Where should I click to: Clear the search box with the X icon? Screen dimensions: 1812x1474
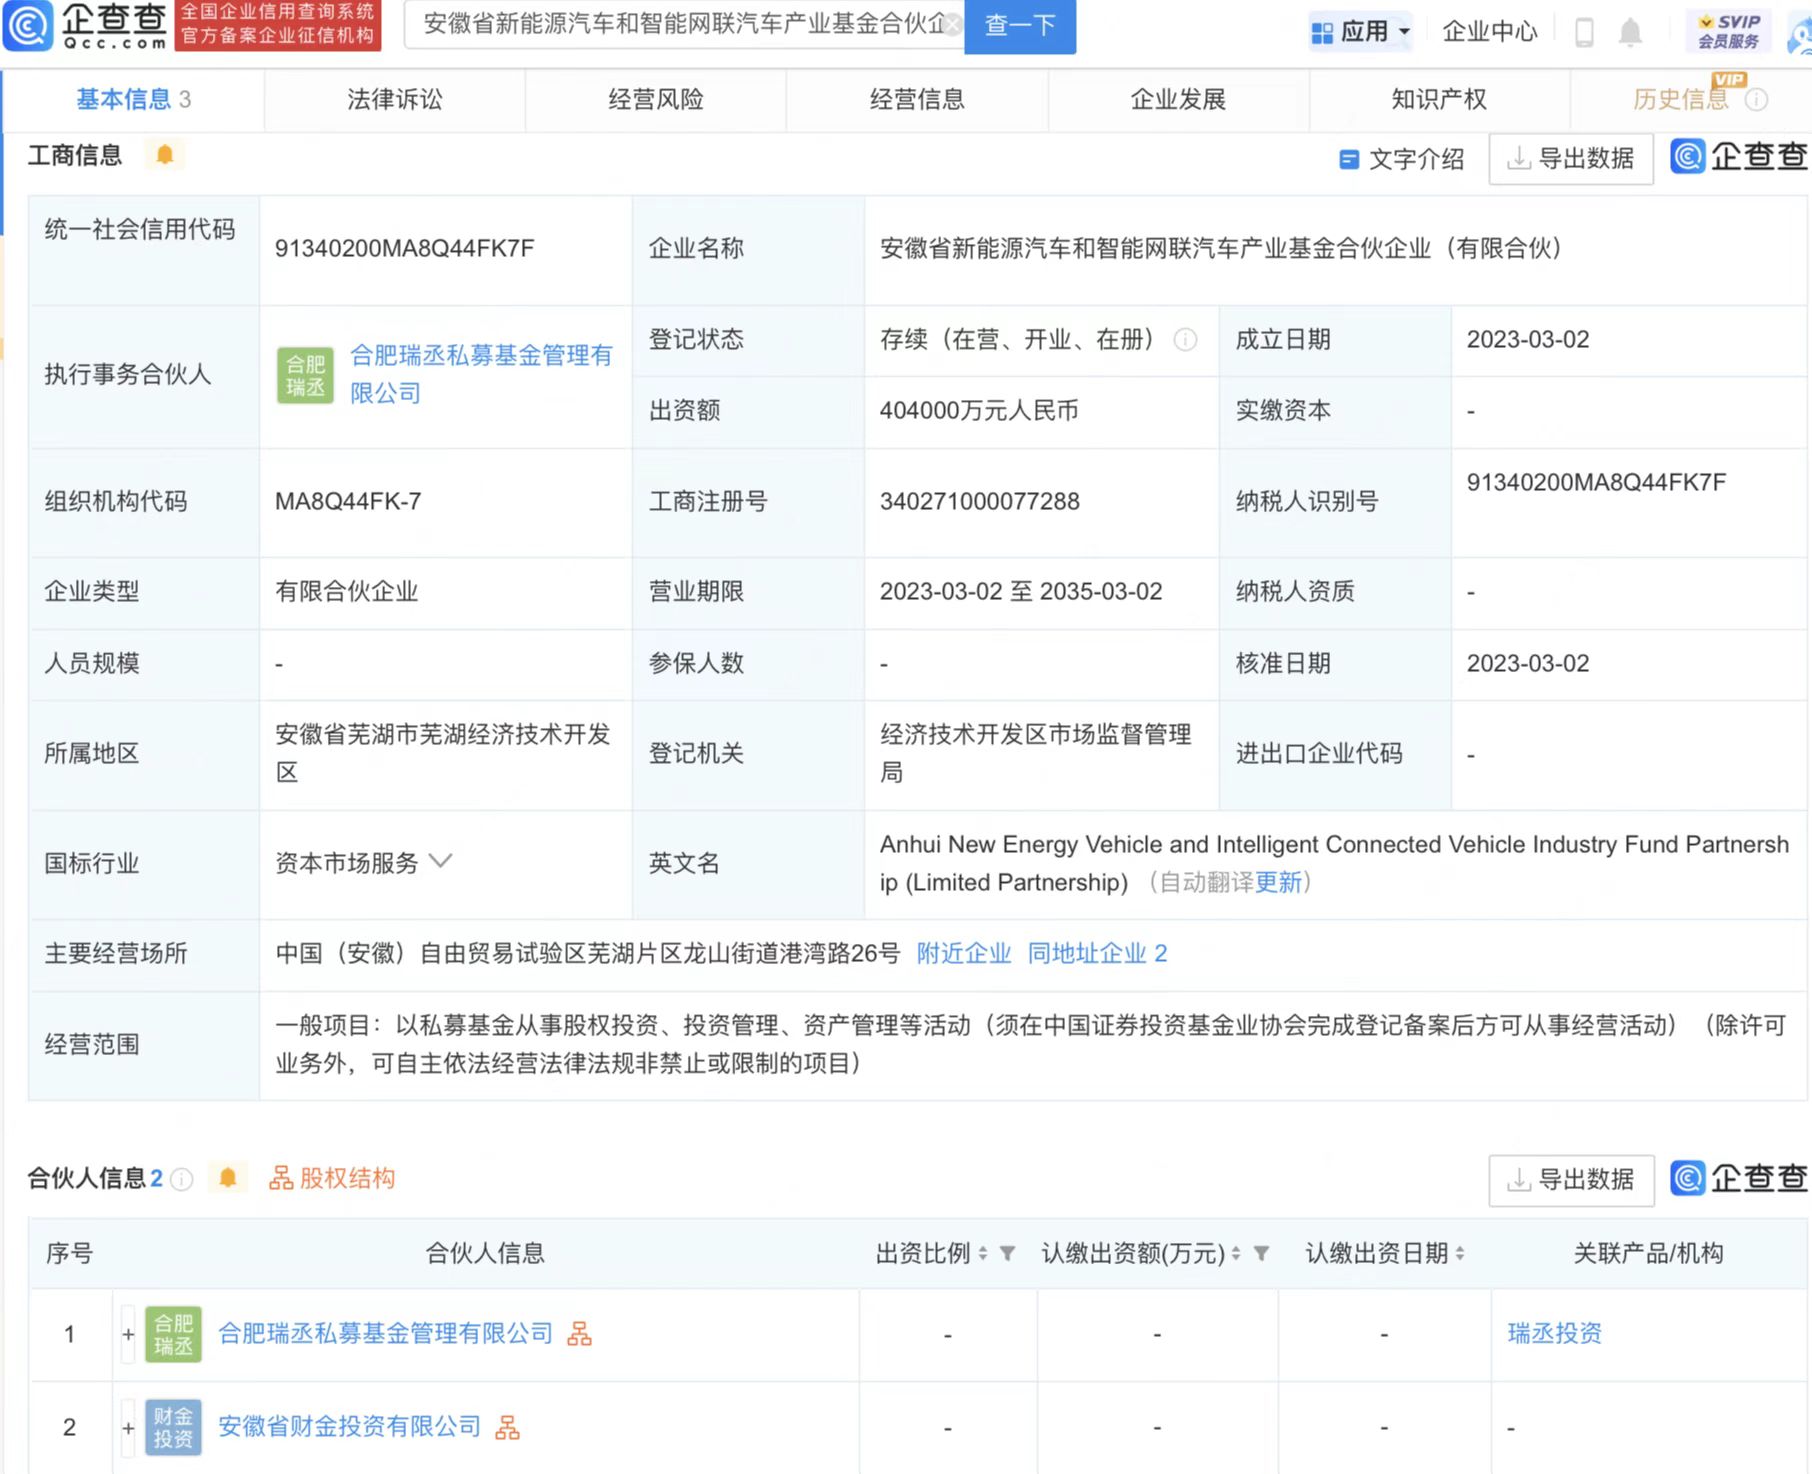pyautogui.click(x=953, y=27)
